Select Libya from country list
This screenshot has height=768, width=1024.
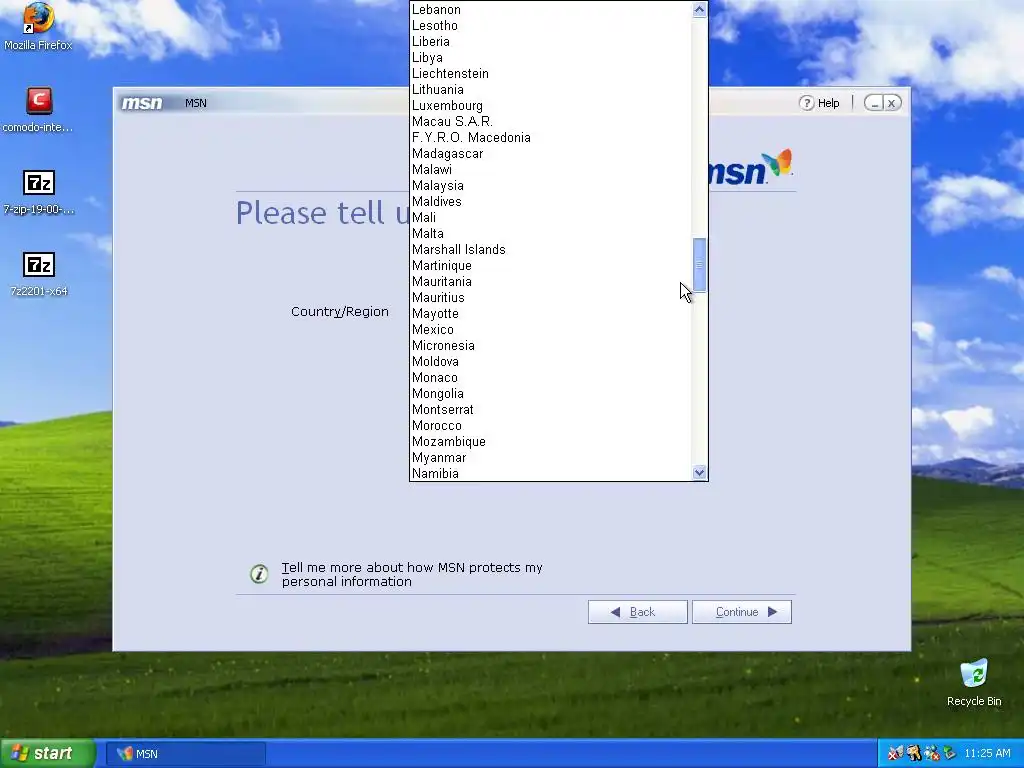[x=551, y=57]
